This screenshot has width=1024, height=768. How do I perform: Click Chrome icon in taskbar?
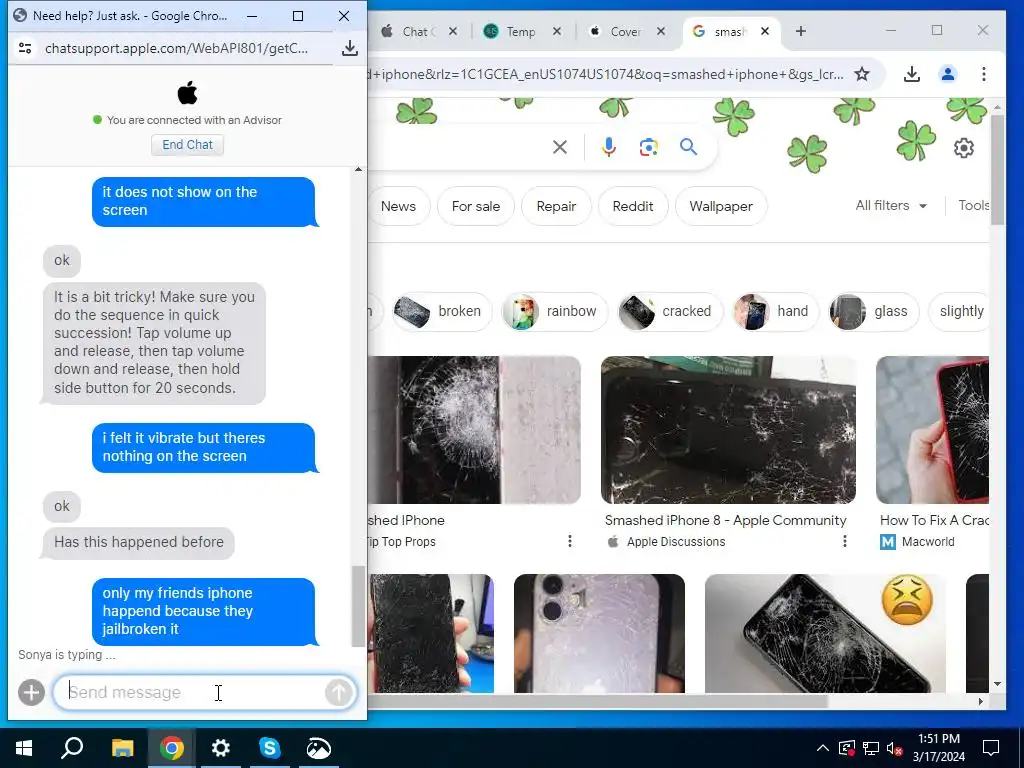pos(171,748)
